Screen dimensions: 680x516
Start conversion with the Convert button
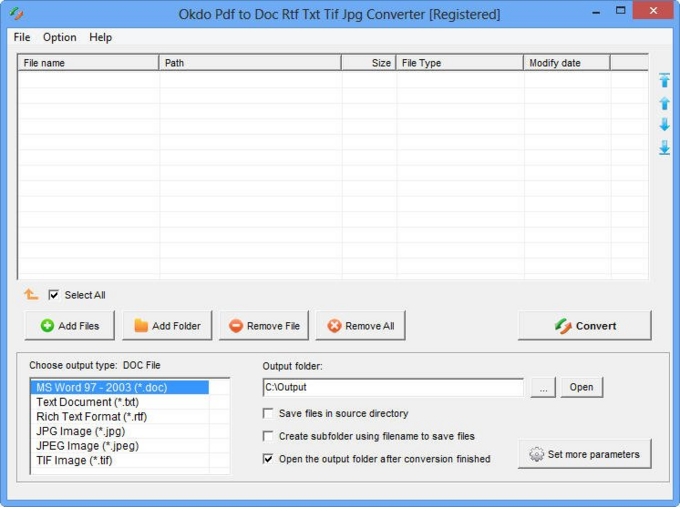click(x=585, y=325)
